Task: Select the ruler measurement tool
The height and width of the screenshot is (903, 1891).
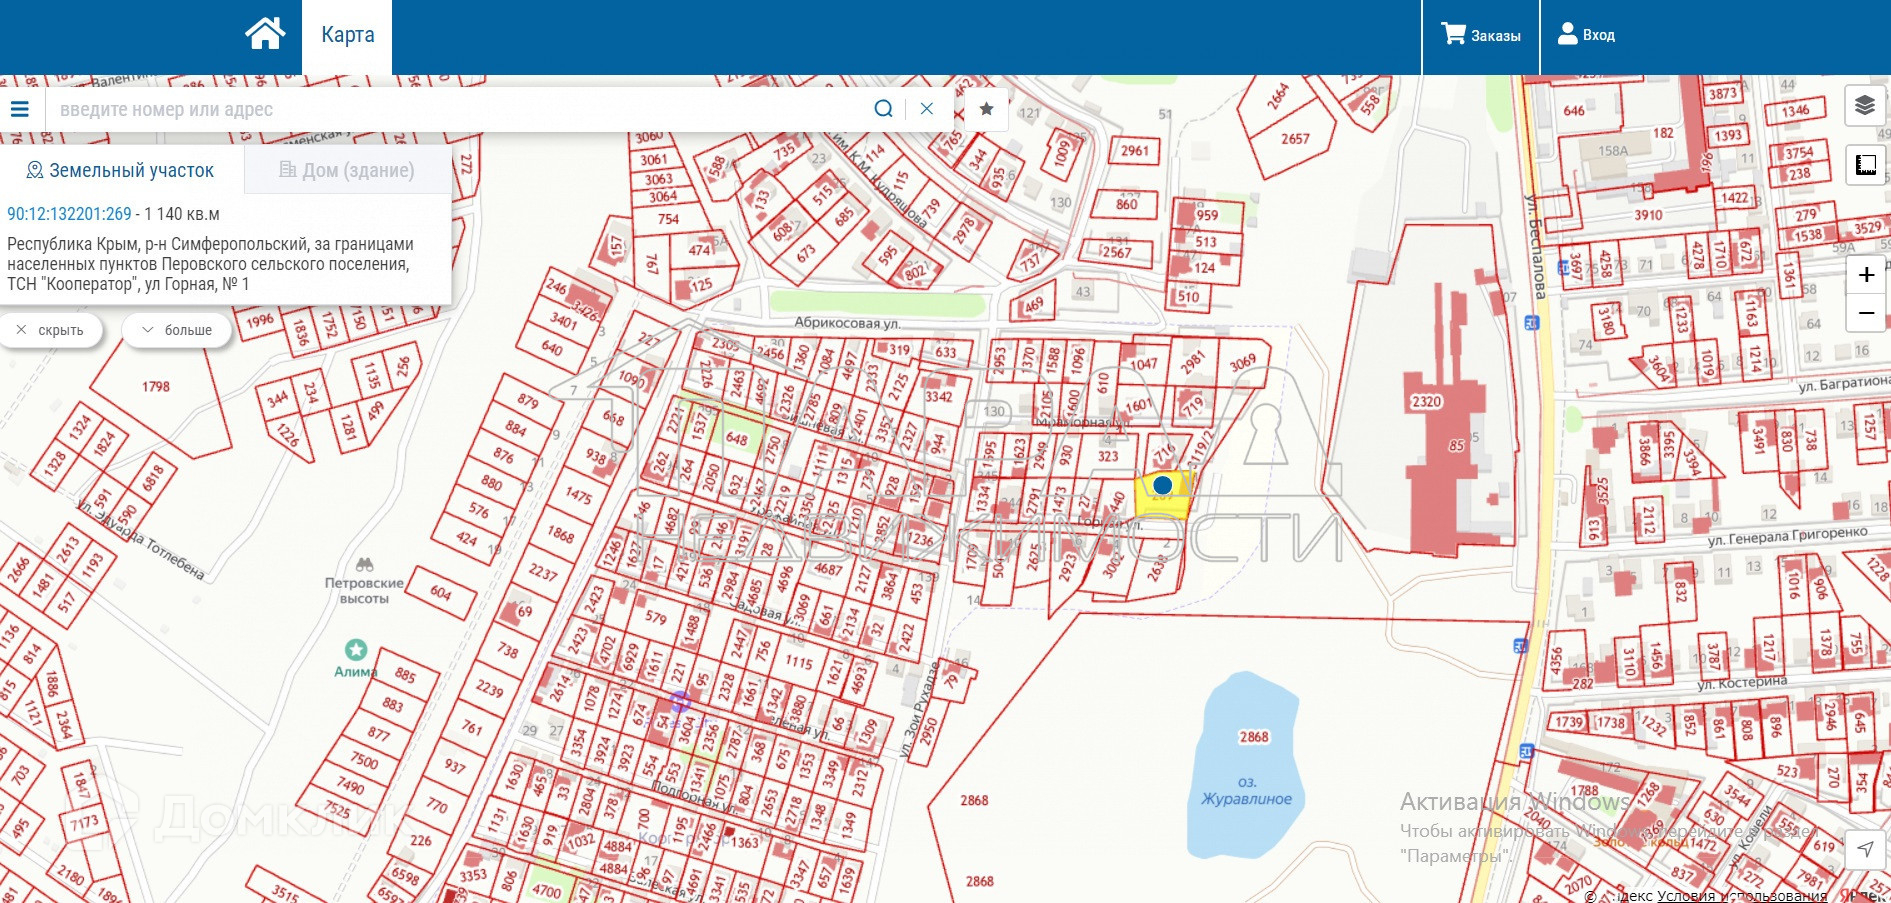Action: coord(1865,165)
